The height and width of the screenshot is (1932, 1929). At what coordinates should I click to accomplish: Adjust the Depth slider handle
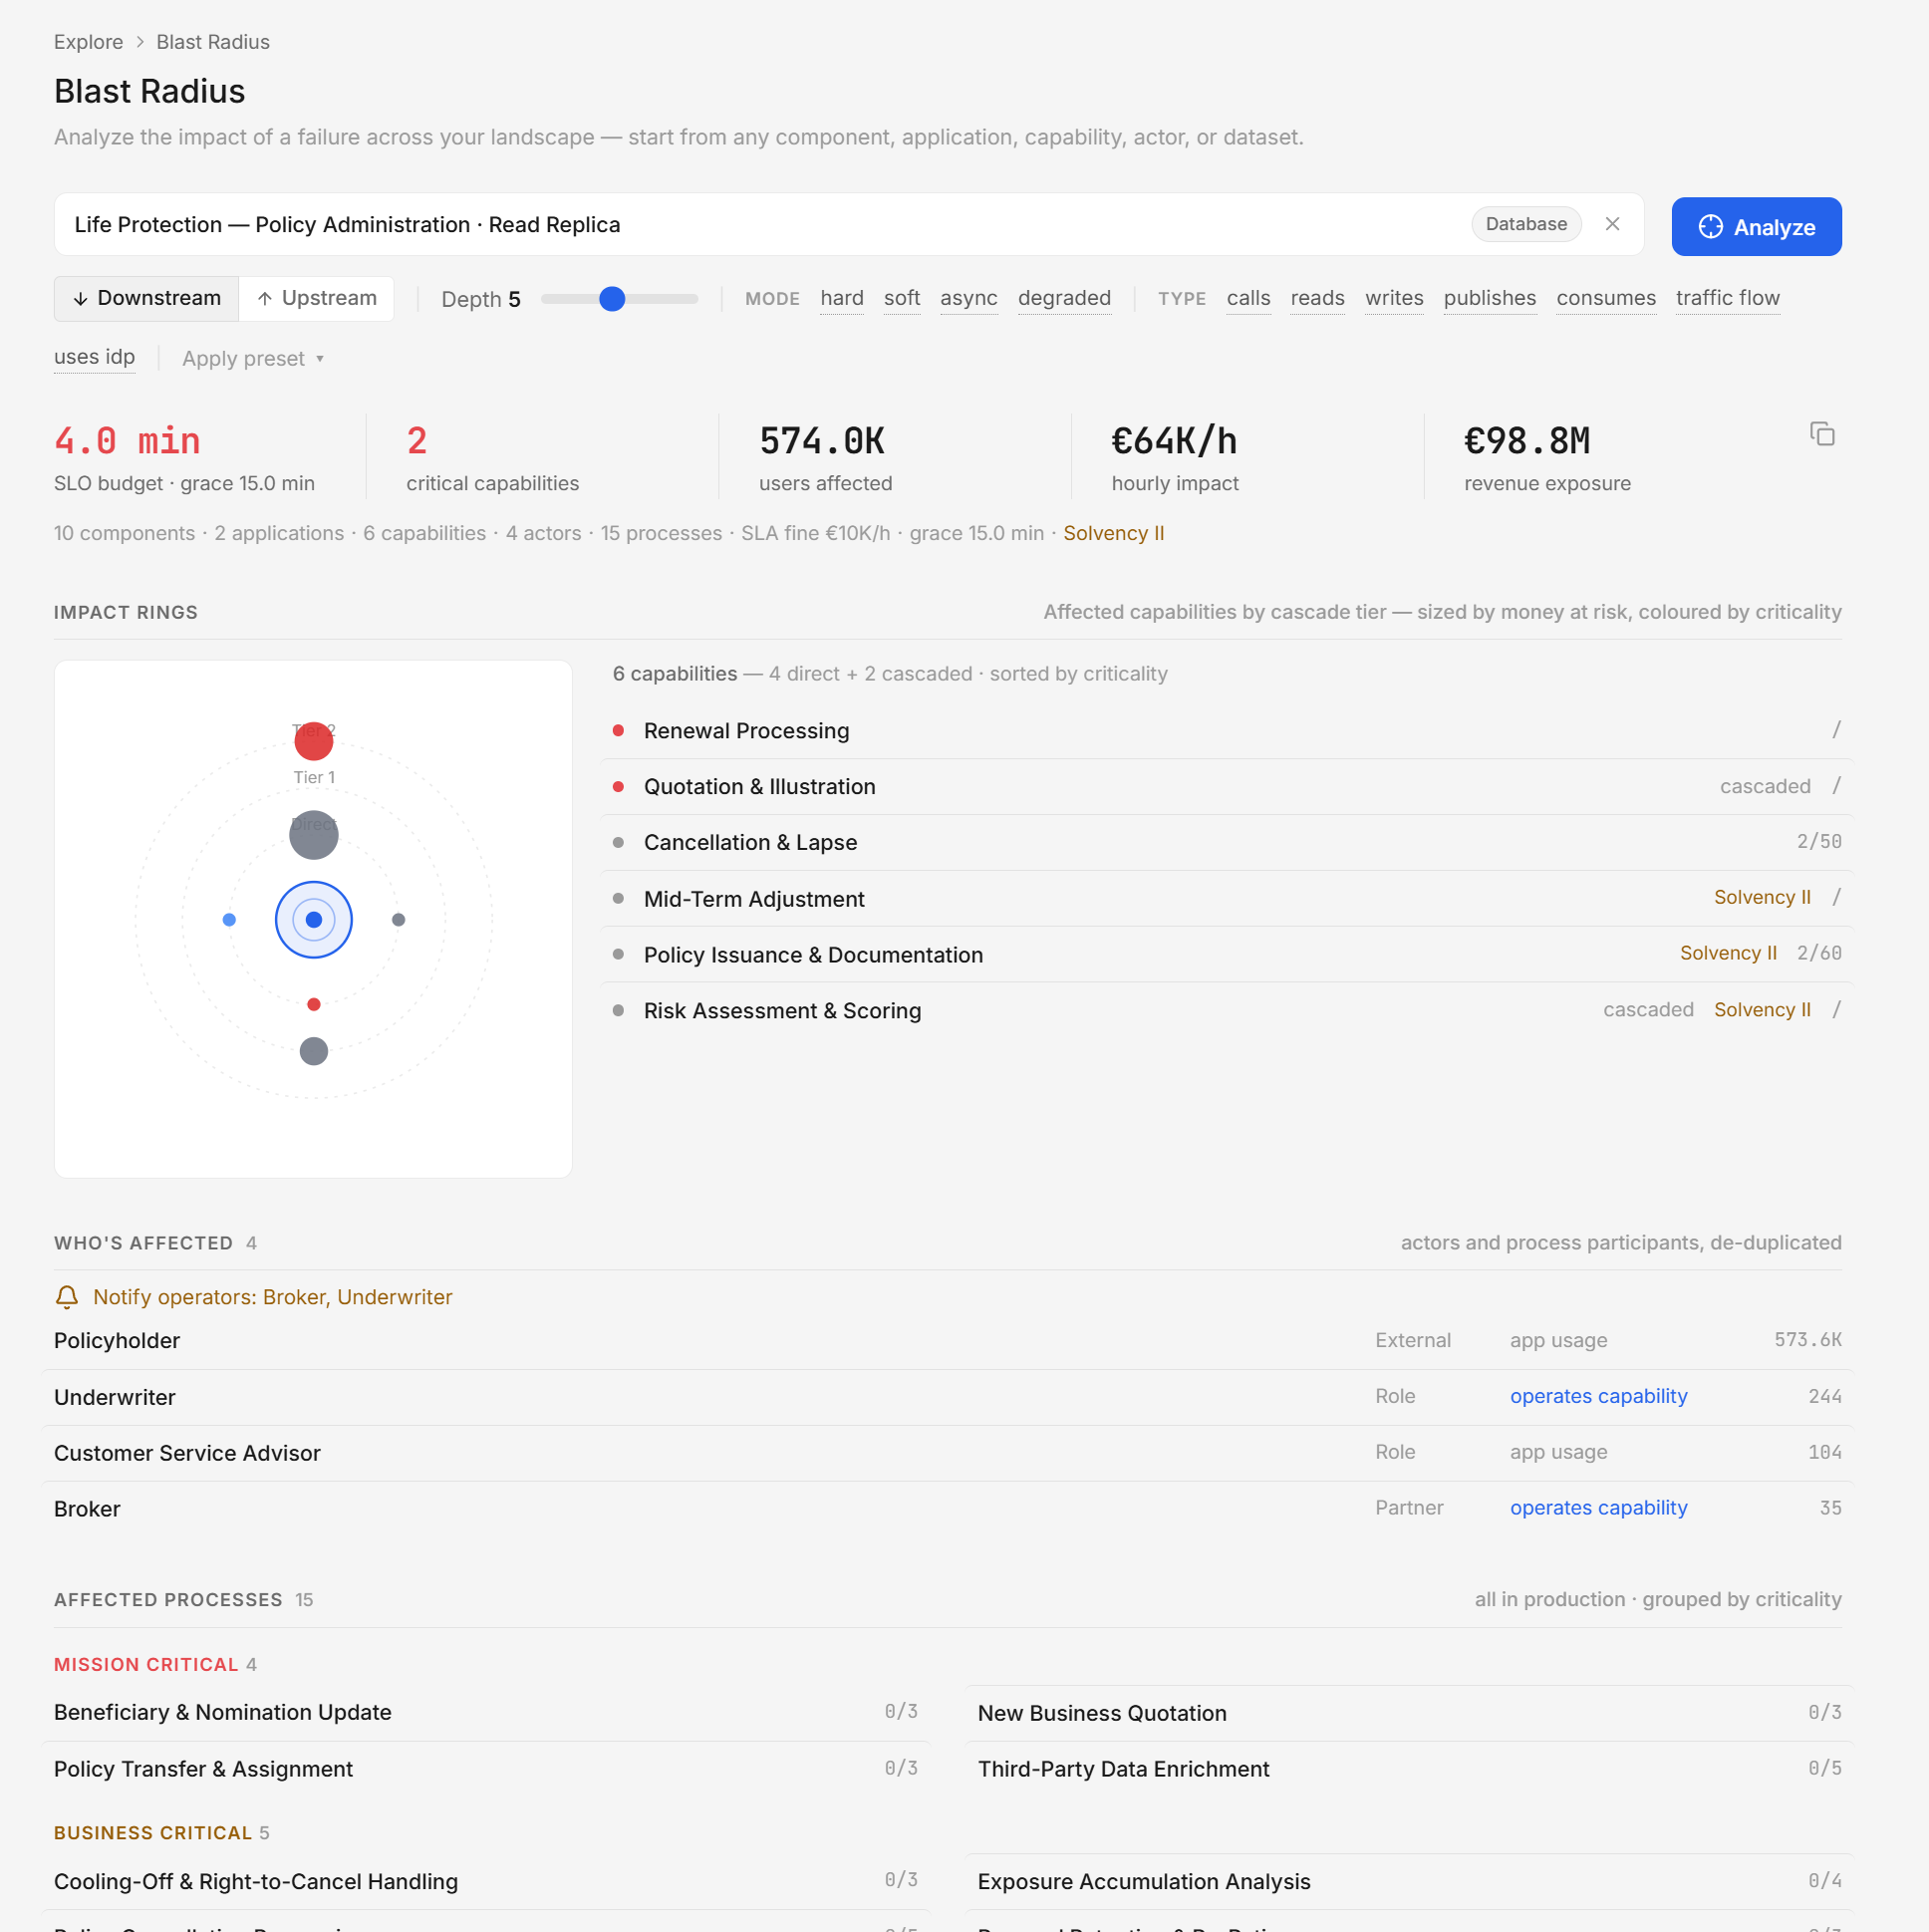click(x=612, y=298)
